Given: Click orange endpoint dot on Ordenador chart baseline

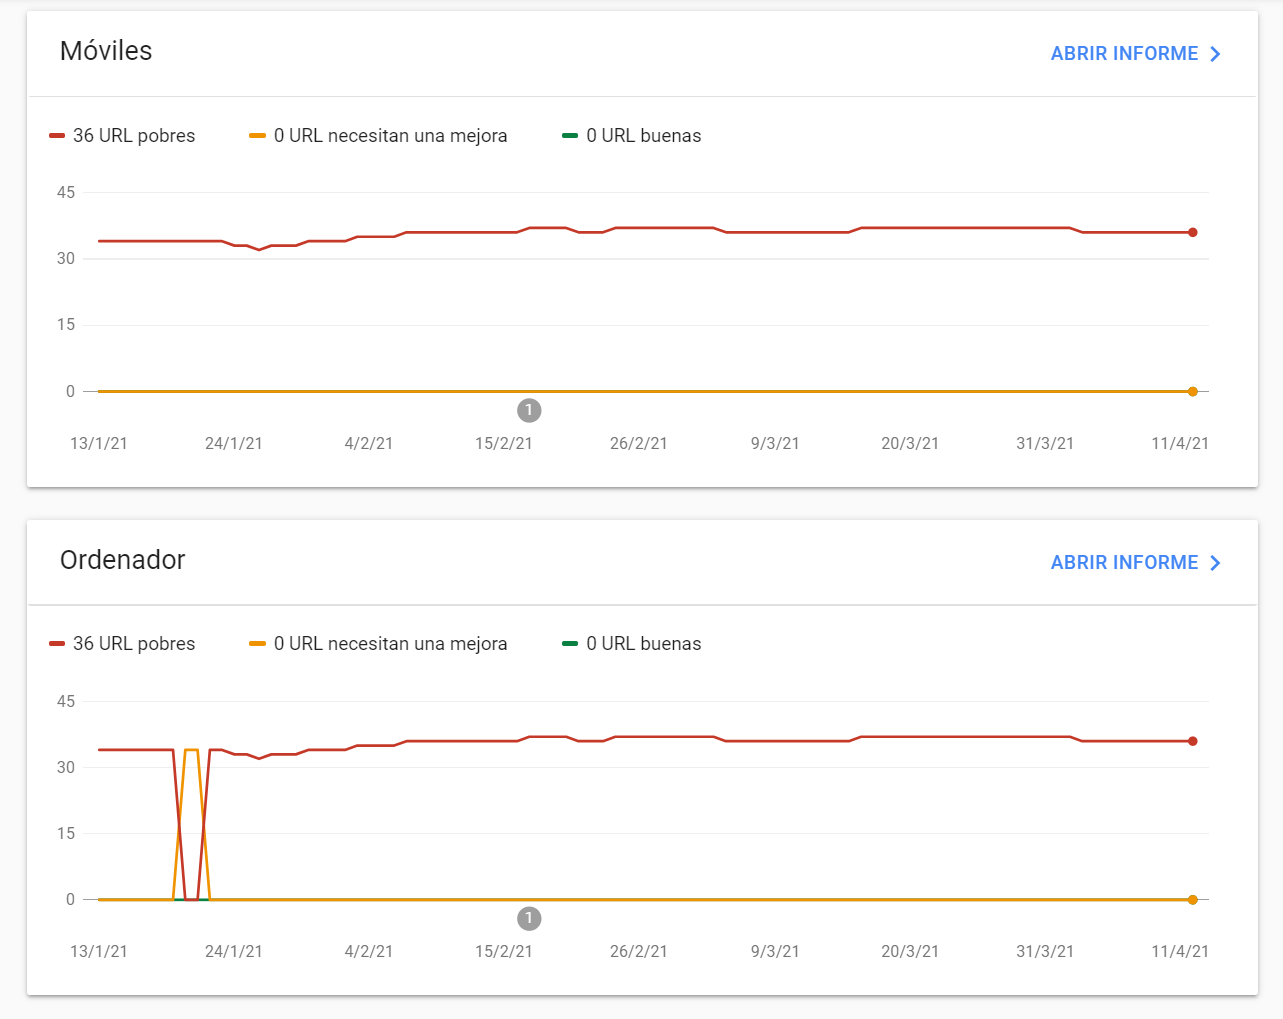Looking at the screenshot, I should point(1193,900).
